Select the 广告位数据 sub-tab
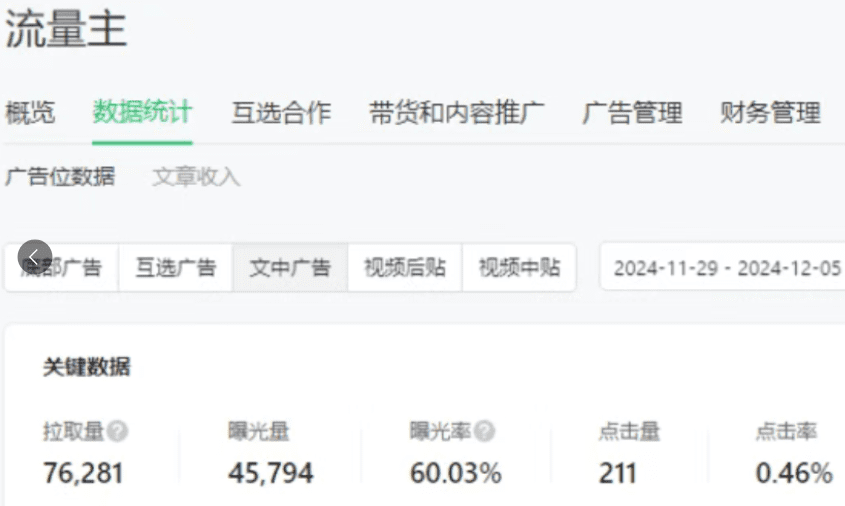This screenshot has height=506, width=845. 60,177
